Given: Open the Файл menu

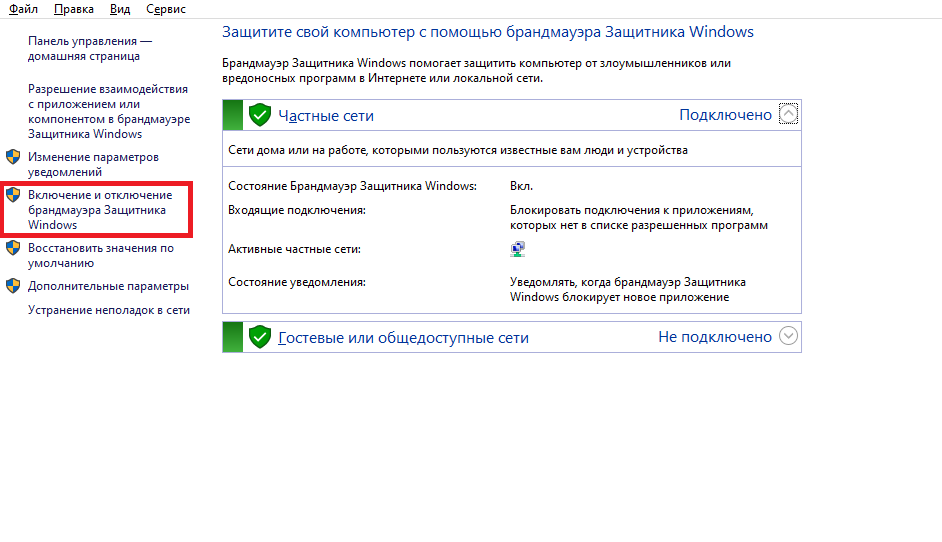Looking at the screenshot, I should (23, 9).
